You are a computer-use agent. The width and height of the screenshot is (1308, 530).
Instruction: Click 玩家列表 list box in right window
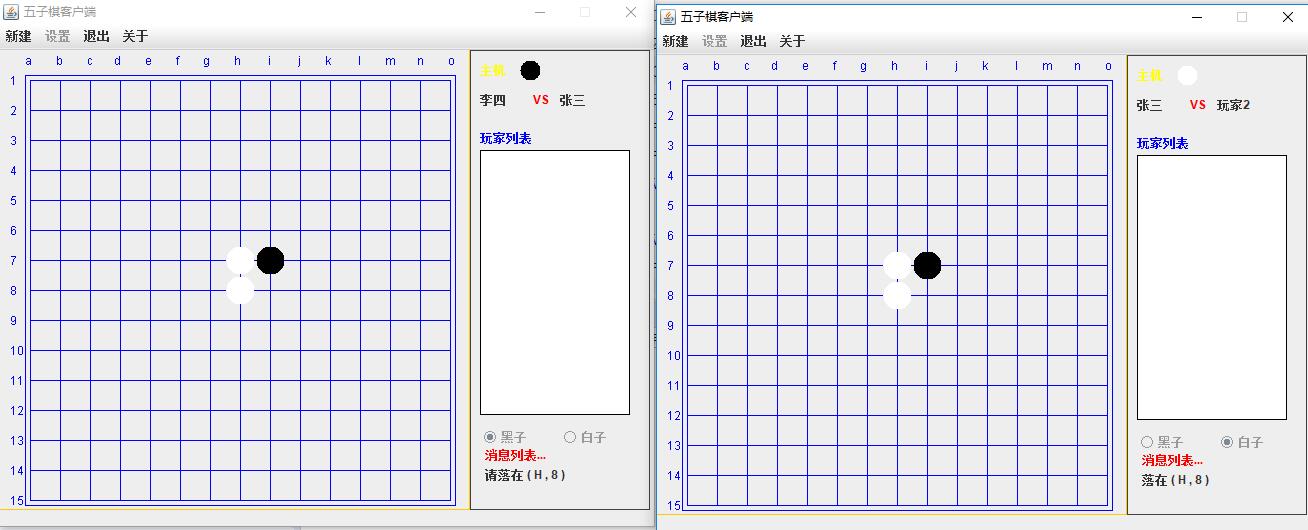[1212, 287]
